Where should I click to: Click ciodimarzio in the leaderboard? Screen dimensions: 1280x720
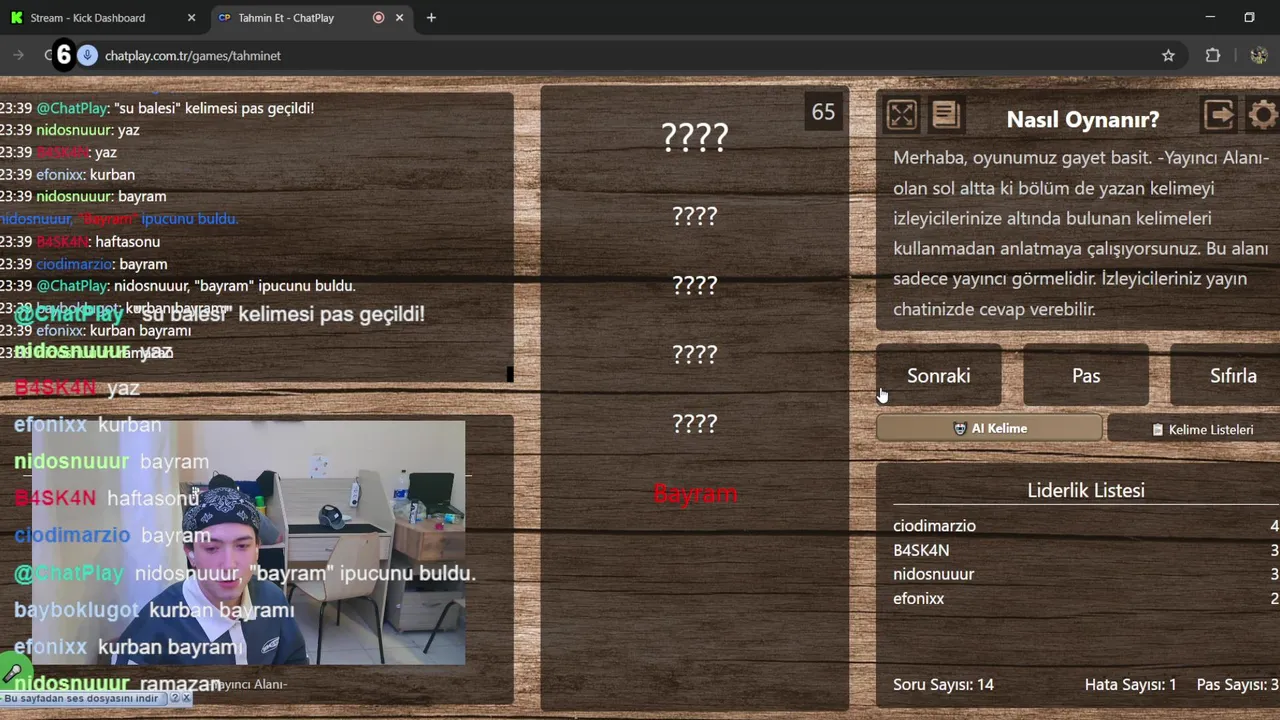click(x=934, y=526)
